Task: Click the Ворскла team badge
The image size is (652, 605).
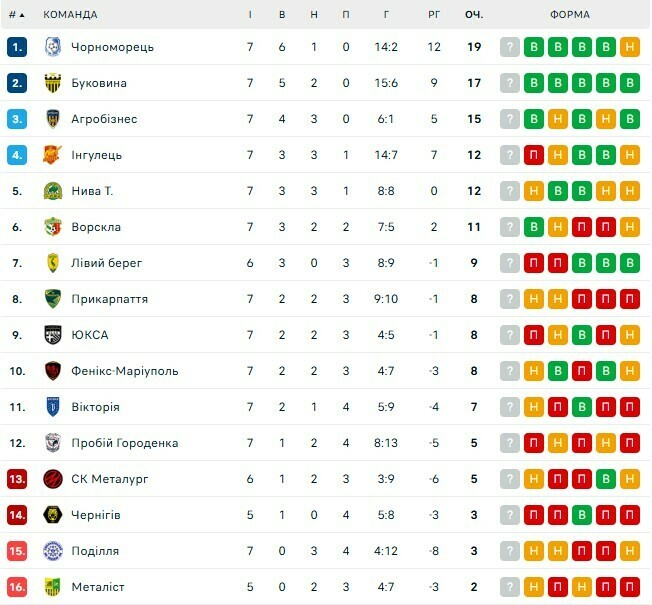Action: click(x=53, y=227)
